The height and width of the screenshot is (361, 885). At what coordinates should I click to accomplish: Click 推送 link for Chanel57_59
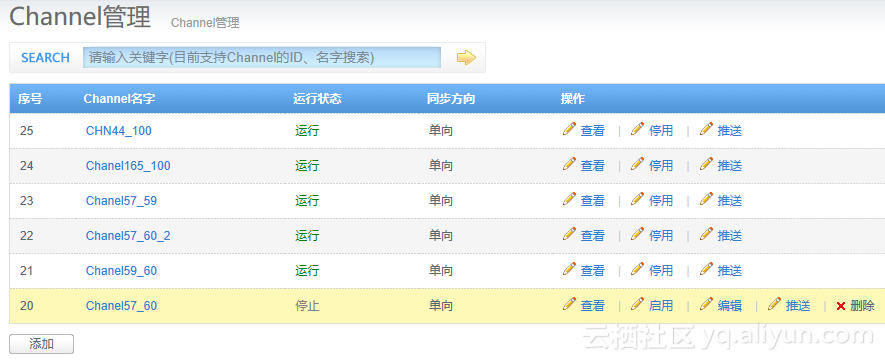729,201
